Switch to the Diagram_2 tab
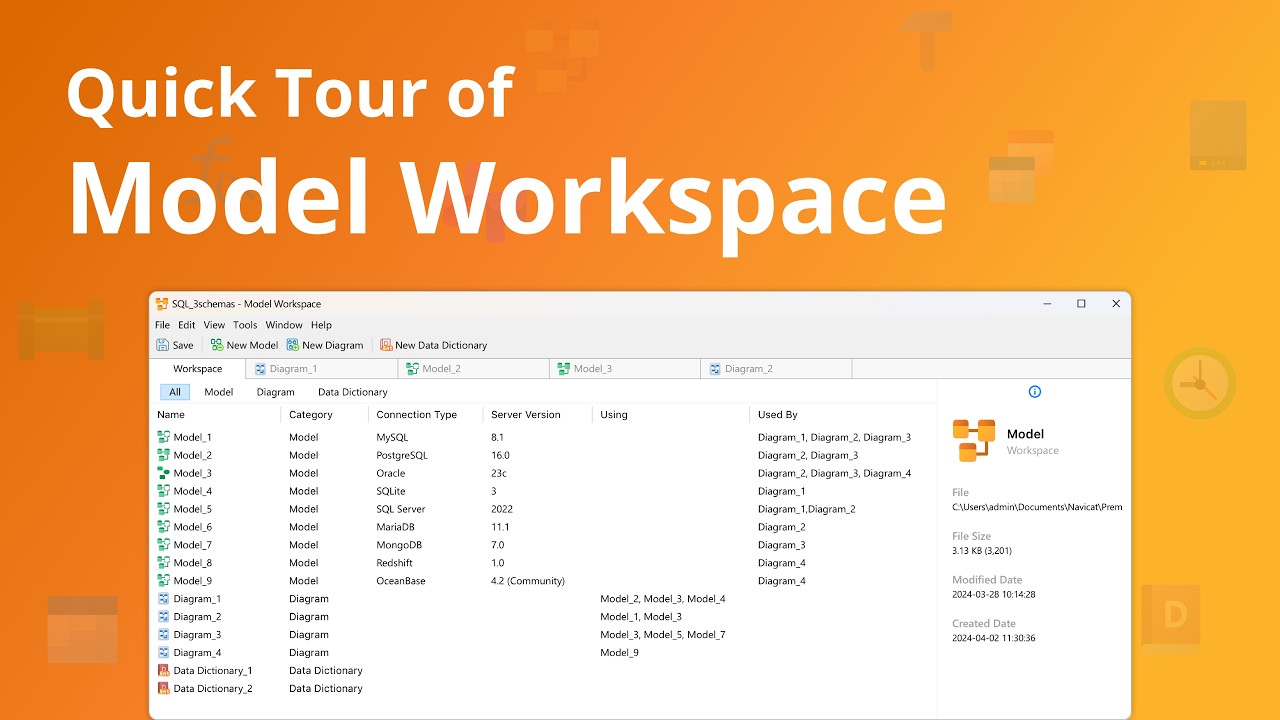This screenshot has height=720, width=1280. coord(776,369)
